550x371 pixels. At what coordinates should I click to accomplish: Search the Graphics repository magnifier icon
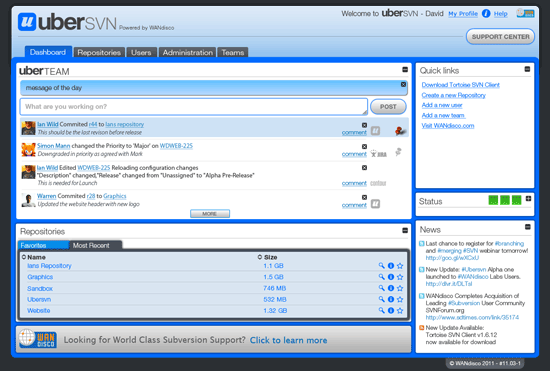coord(382,277)
